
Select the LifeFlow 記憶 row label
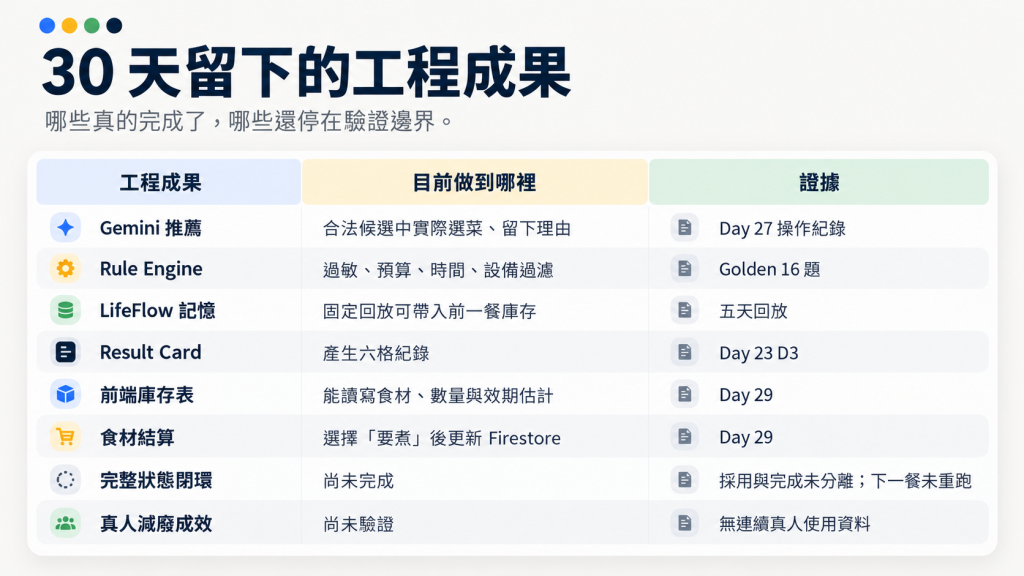click(157, 311)
